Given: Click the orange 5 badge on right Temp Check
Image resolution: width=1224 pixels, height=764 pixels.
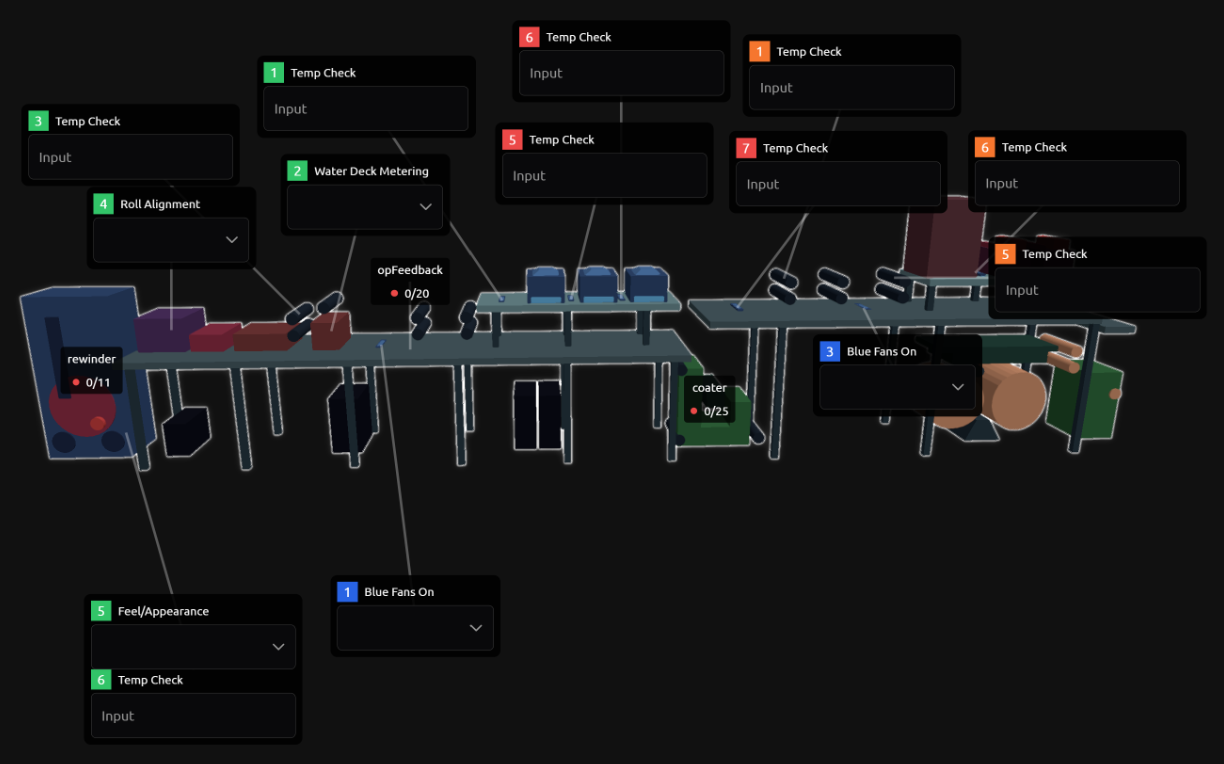Looking at the screenshot, I should click(1004, 254).
